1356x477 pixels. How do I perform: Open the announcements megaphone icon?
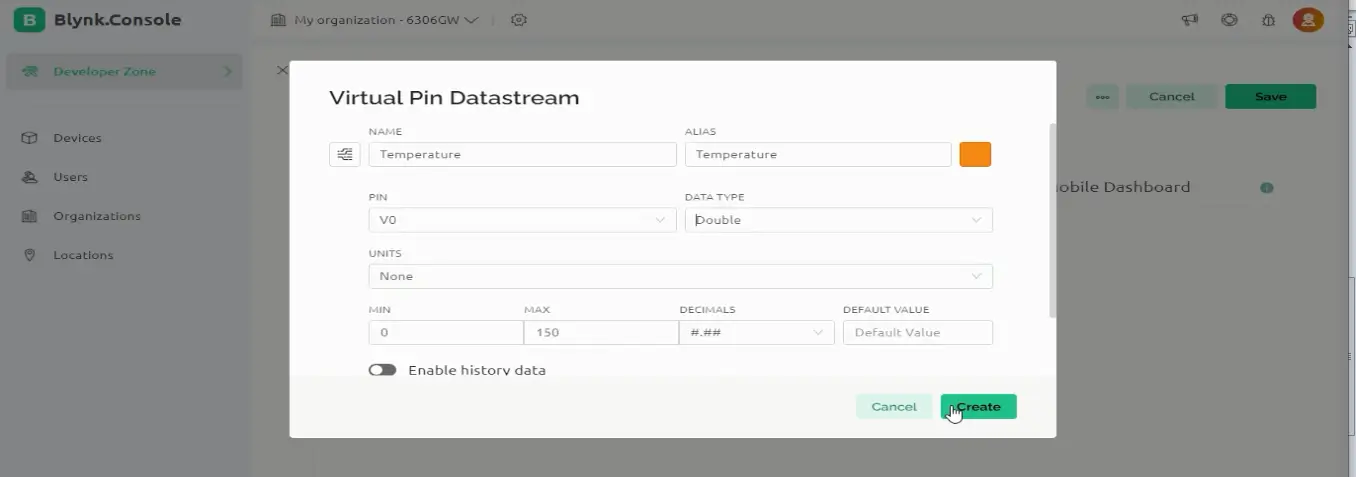(x=1190, y=20)
